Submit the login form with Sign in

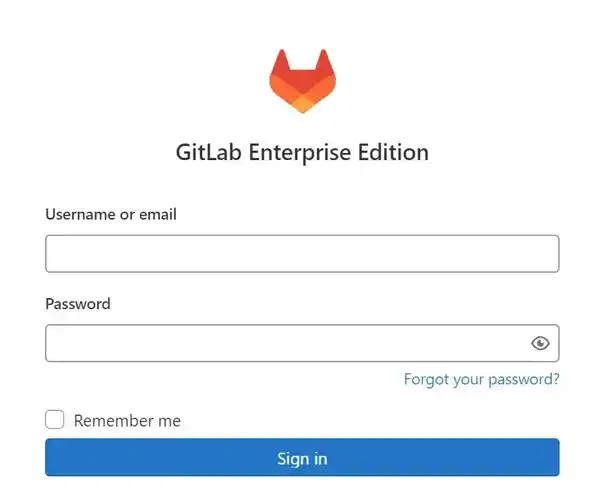click(302, 458)
